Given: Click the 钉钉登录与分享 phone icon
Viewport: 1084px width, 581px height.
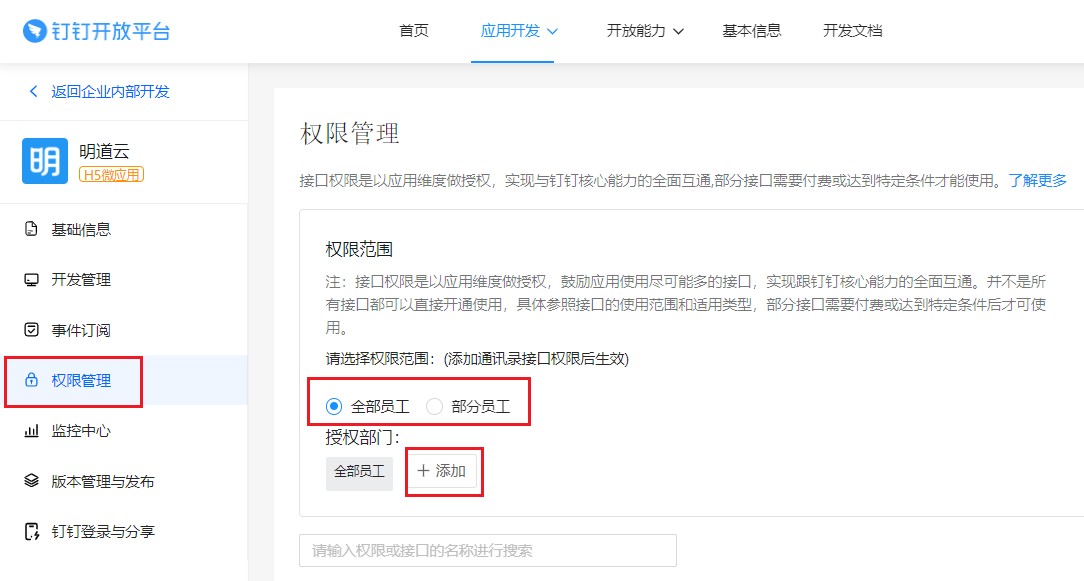Looking at the screenshot, I should tap(31, 531).
